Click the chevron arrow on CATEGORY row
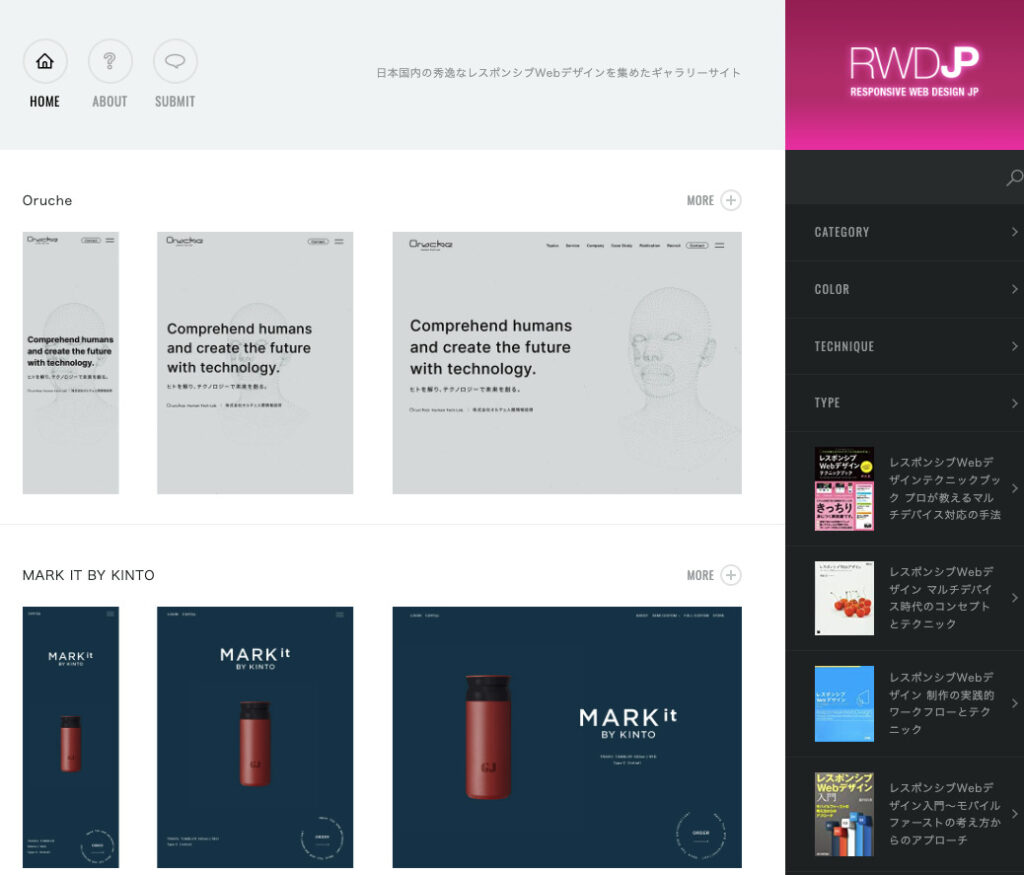This screenshot has width=1024, height=875. click(x=1014, y=232)
